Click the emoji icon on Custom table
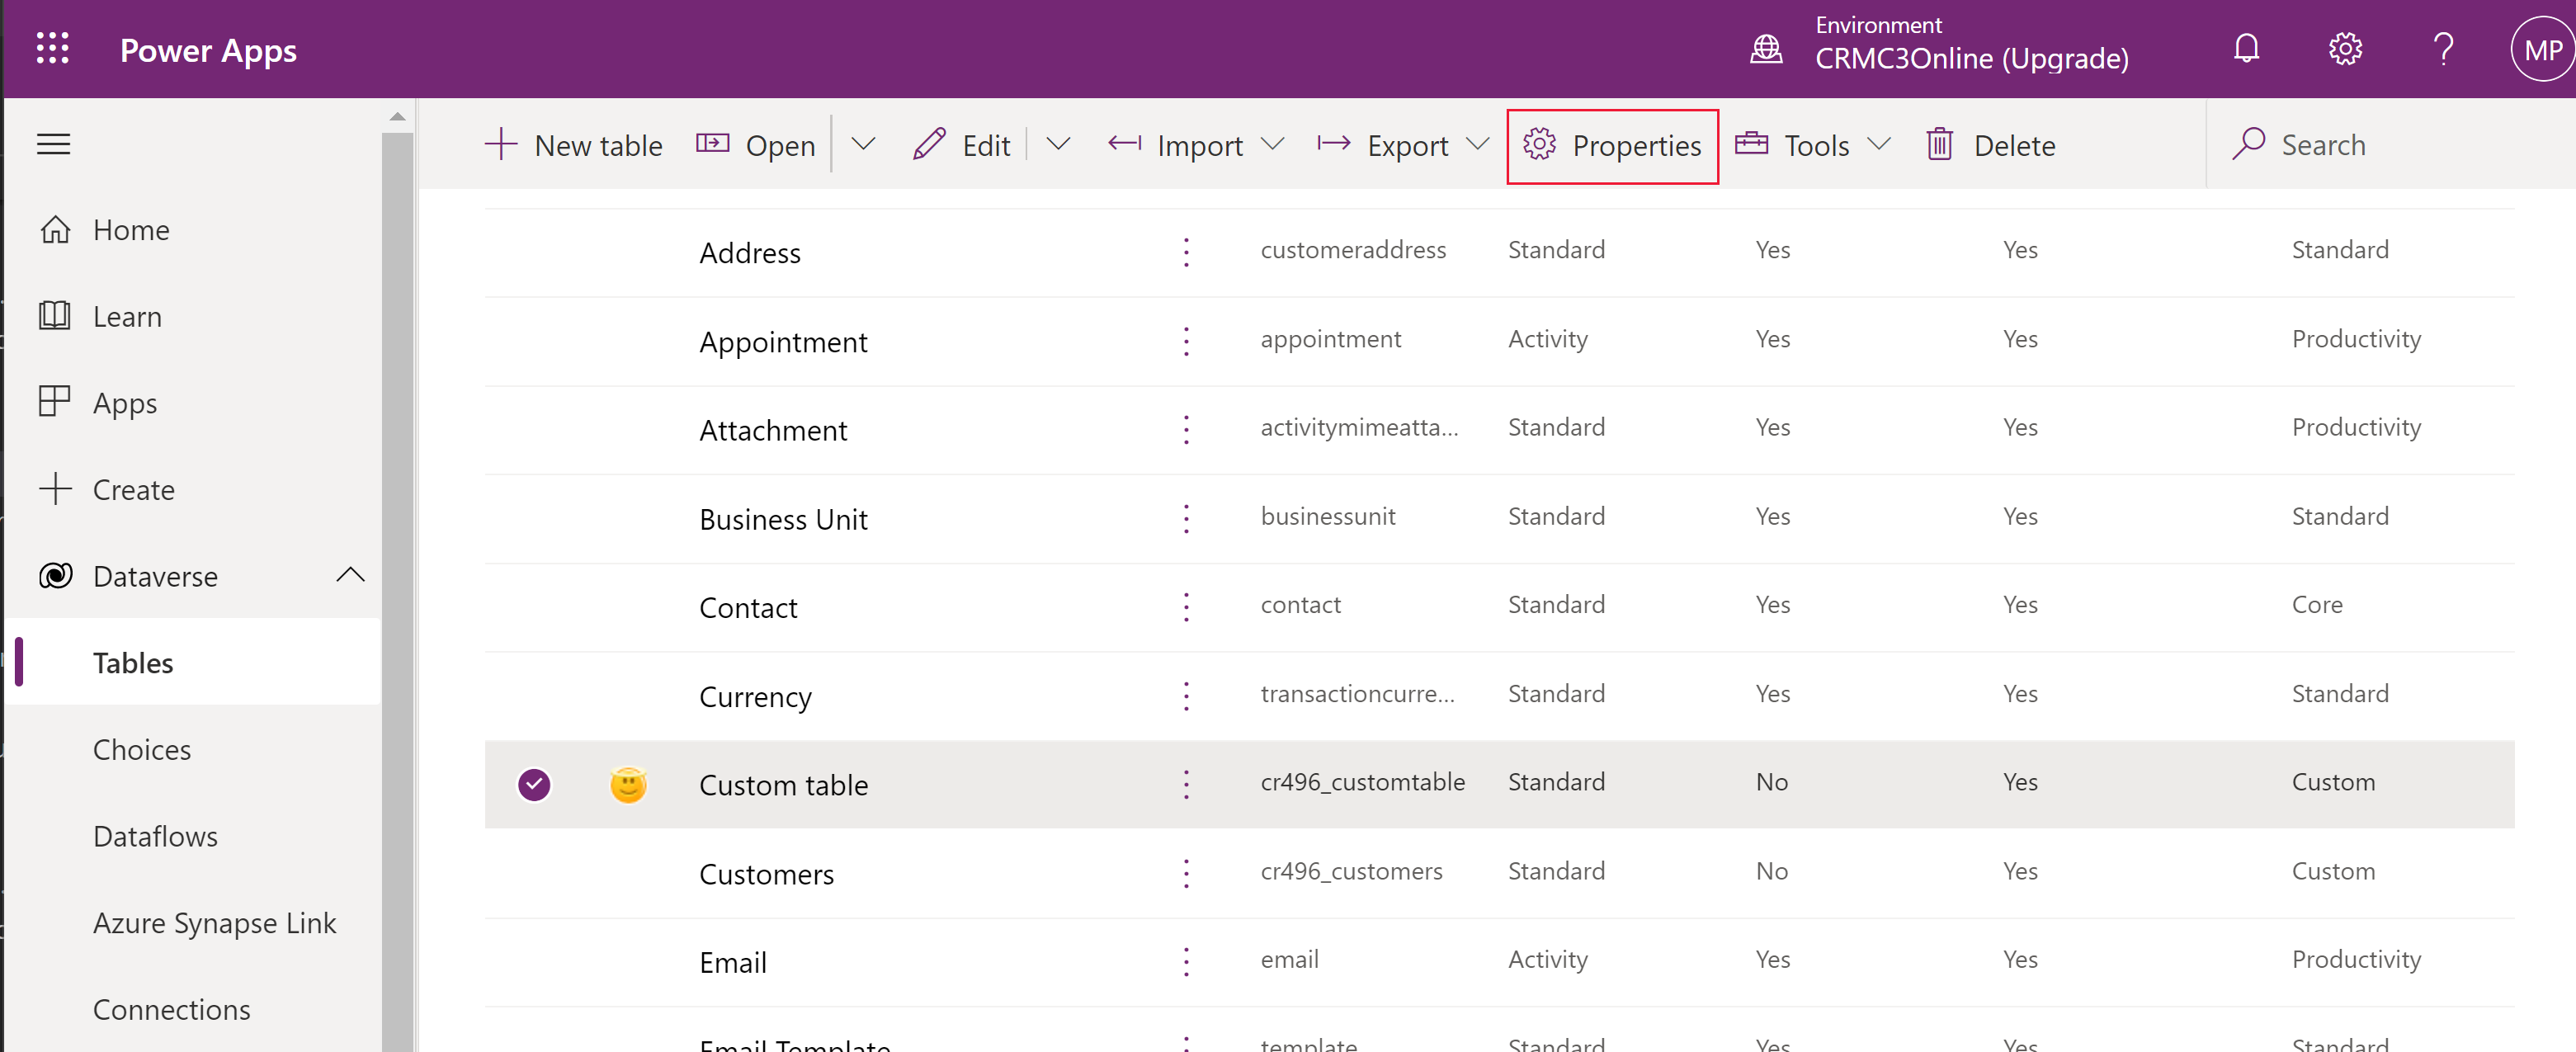 (x=628, y=782)
